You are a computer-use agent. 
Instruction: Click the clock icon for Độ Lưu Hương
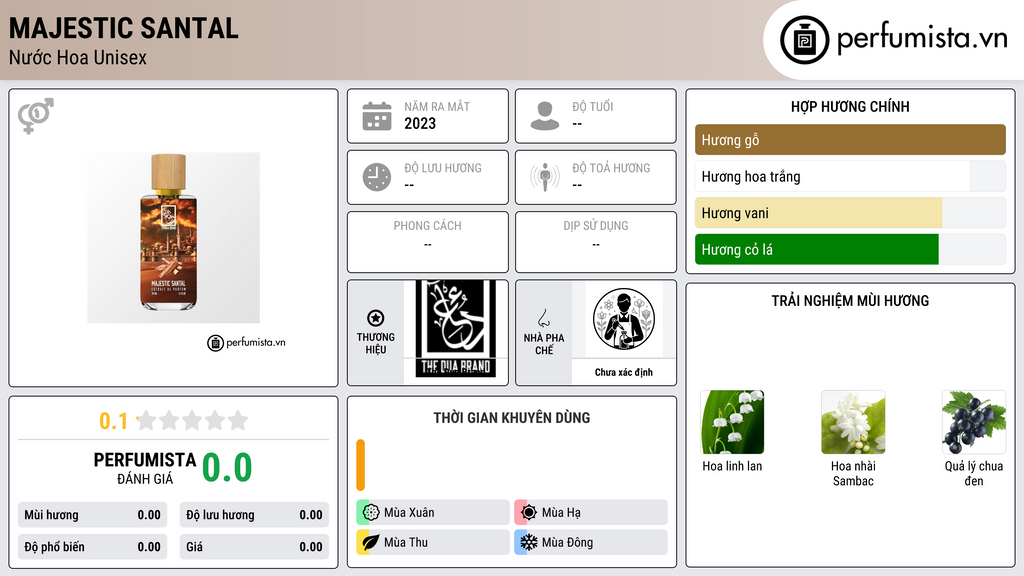coord(377,177)
